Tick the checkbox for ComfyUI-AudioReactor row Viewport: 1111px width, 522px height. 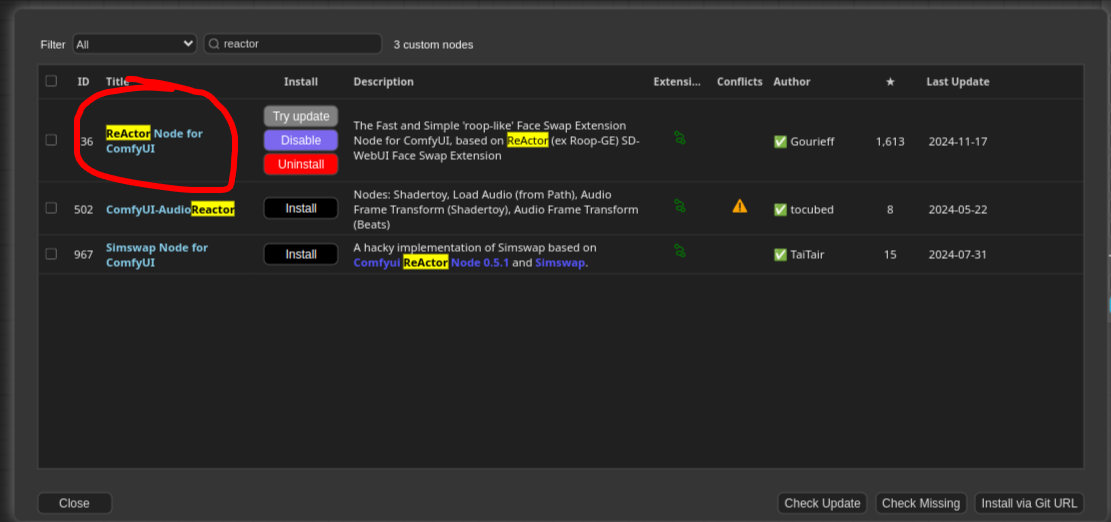(x=51, y=208)
